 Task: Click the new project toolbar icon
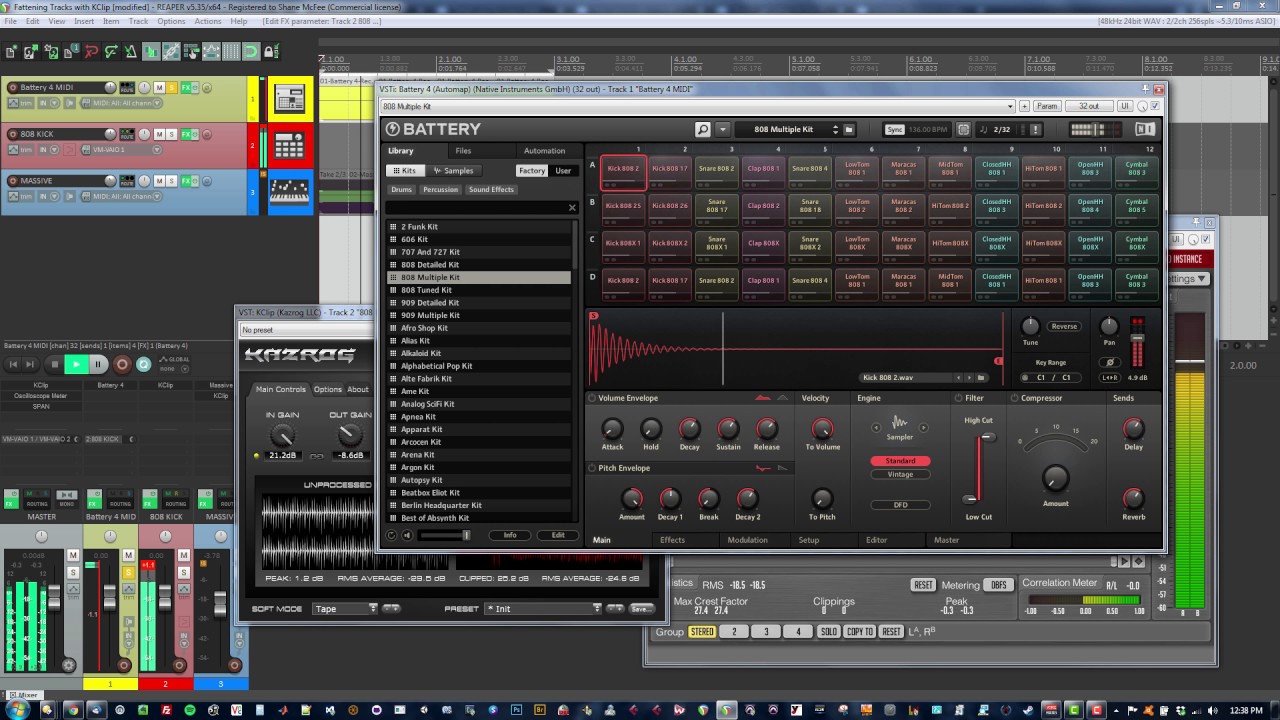(11, 52)
